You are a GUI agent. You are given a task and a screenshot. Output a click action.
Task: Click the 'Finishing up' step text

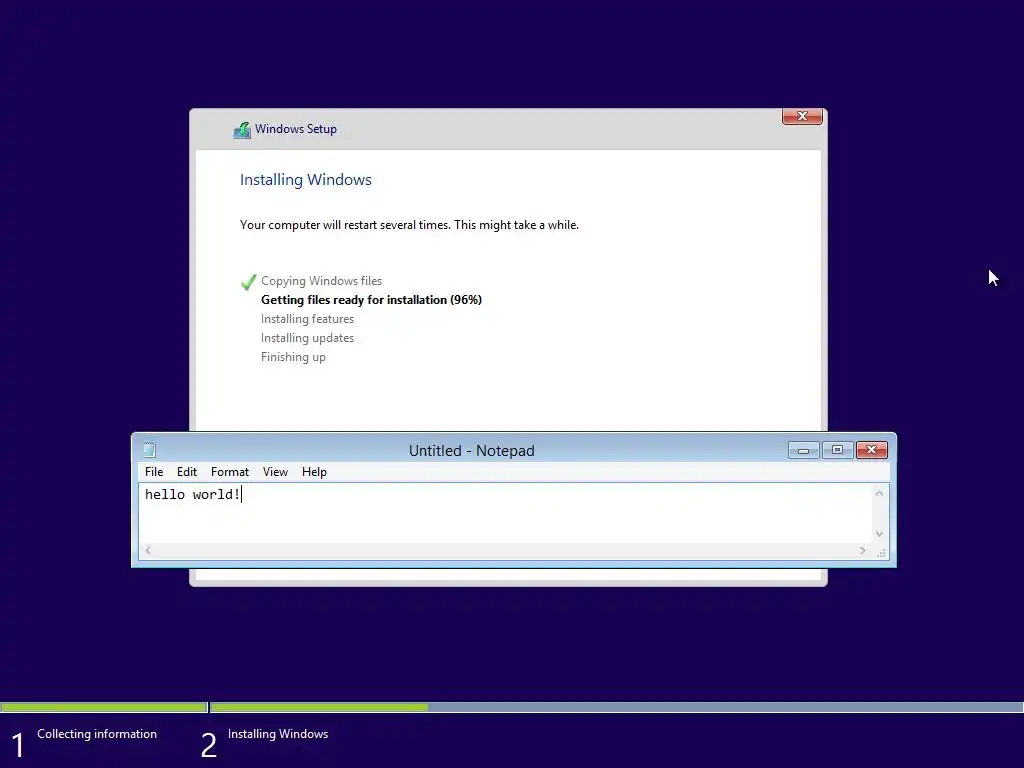click(x=293, y=357)
